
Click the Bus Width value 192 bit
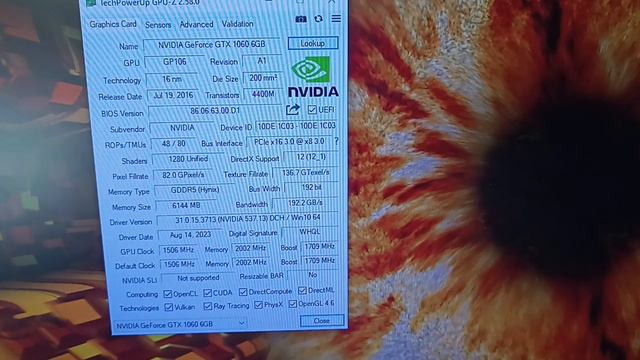tap(311, 187)
